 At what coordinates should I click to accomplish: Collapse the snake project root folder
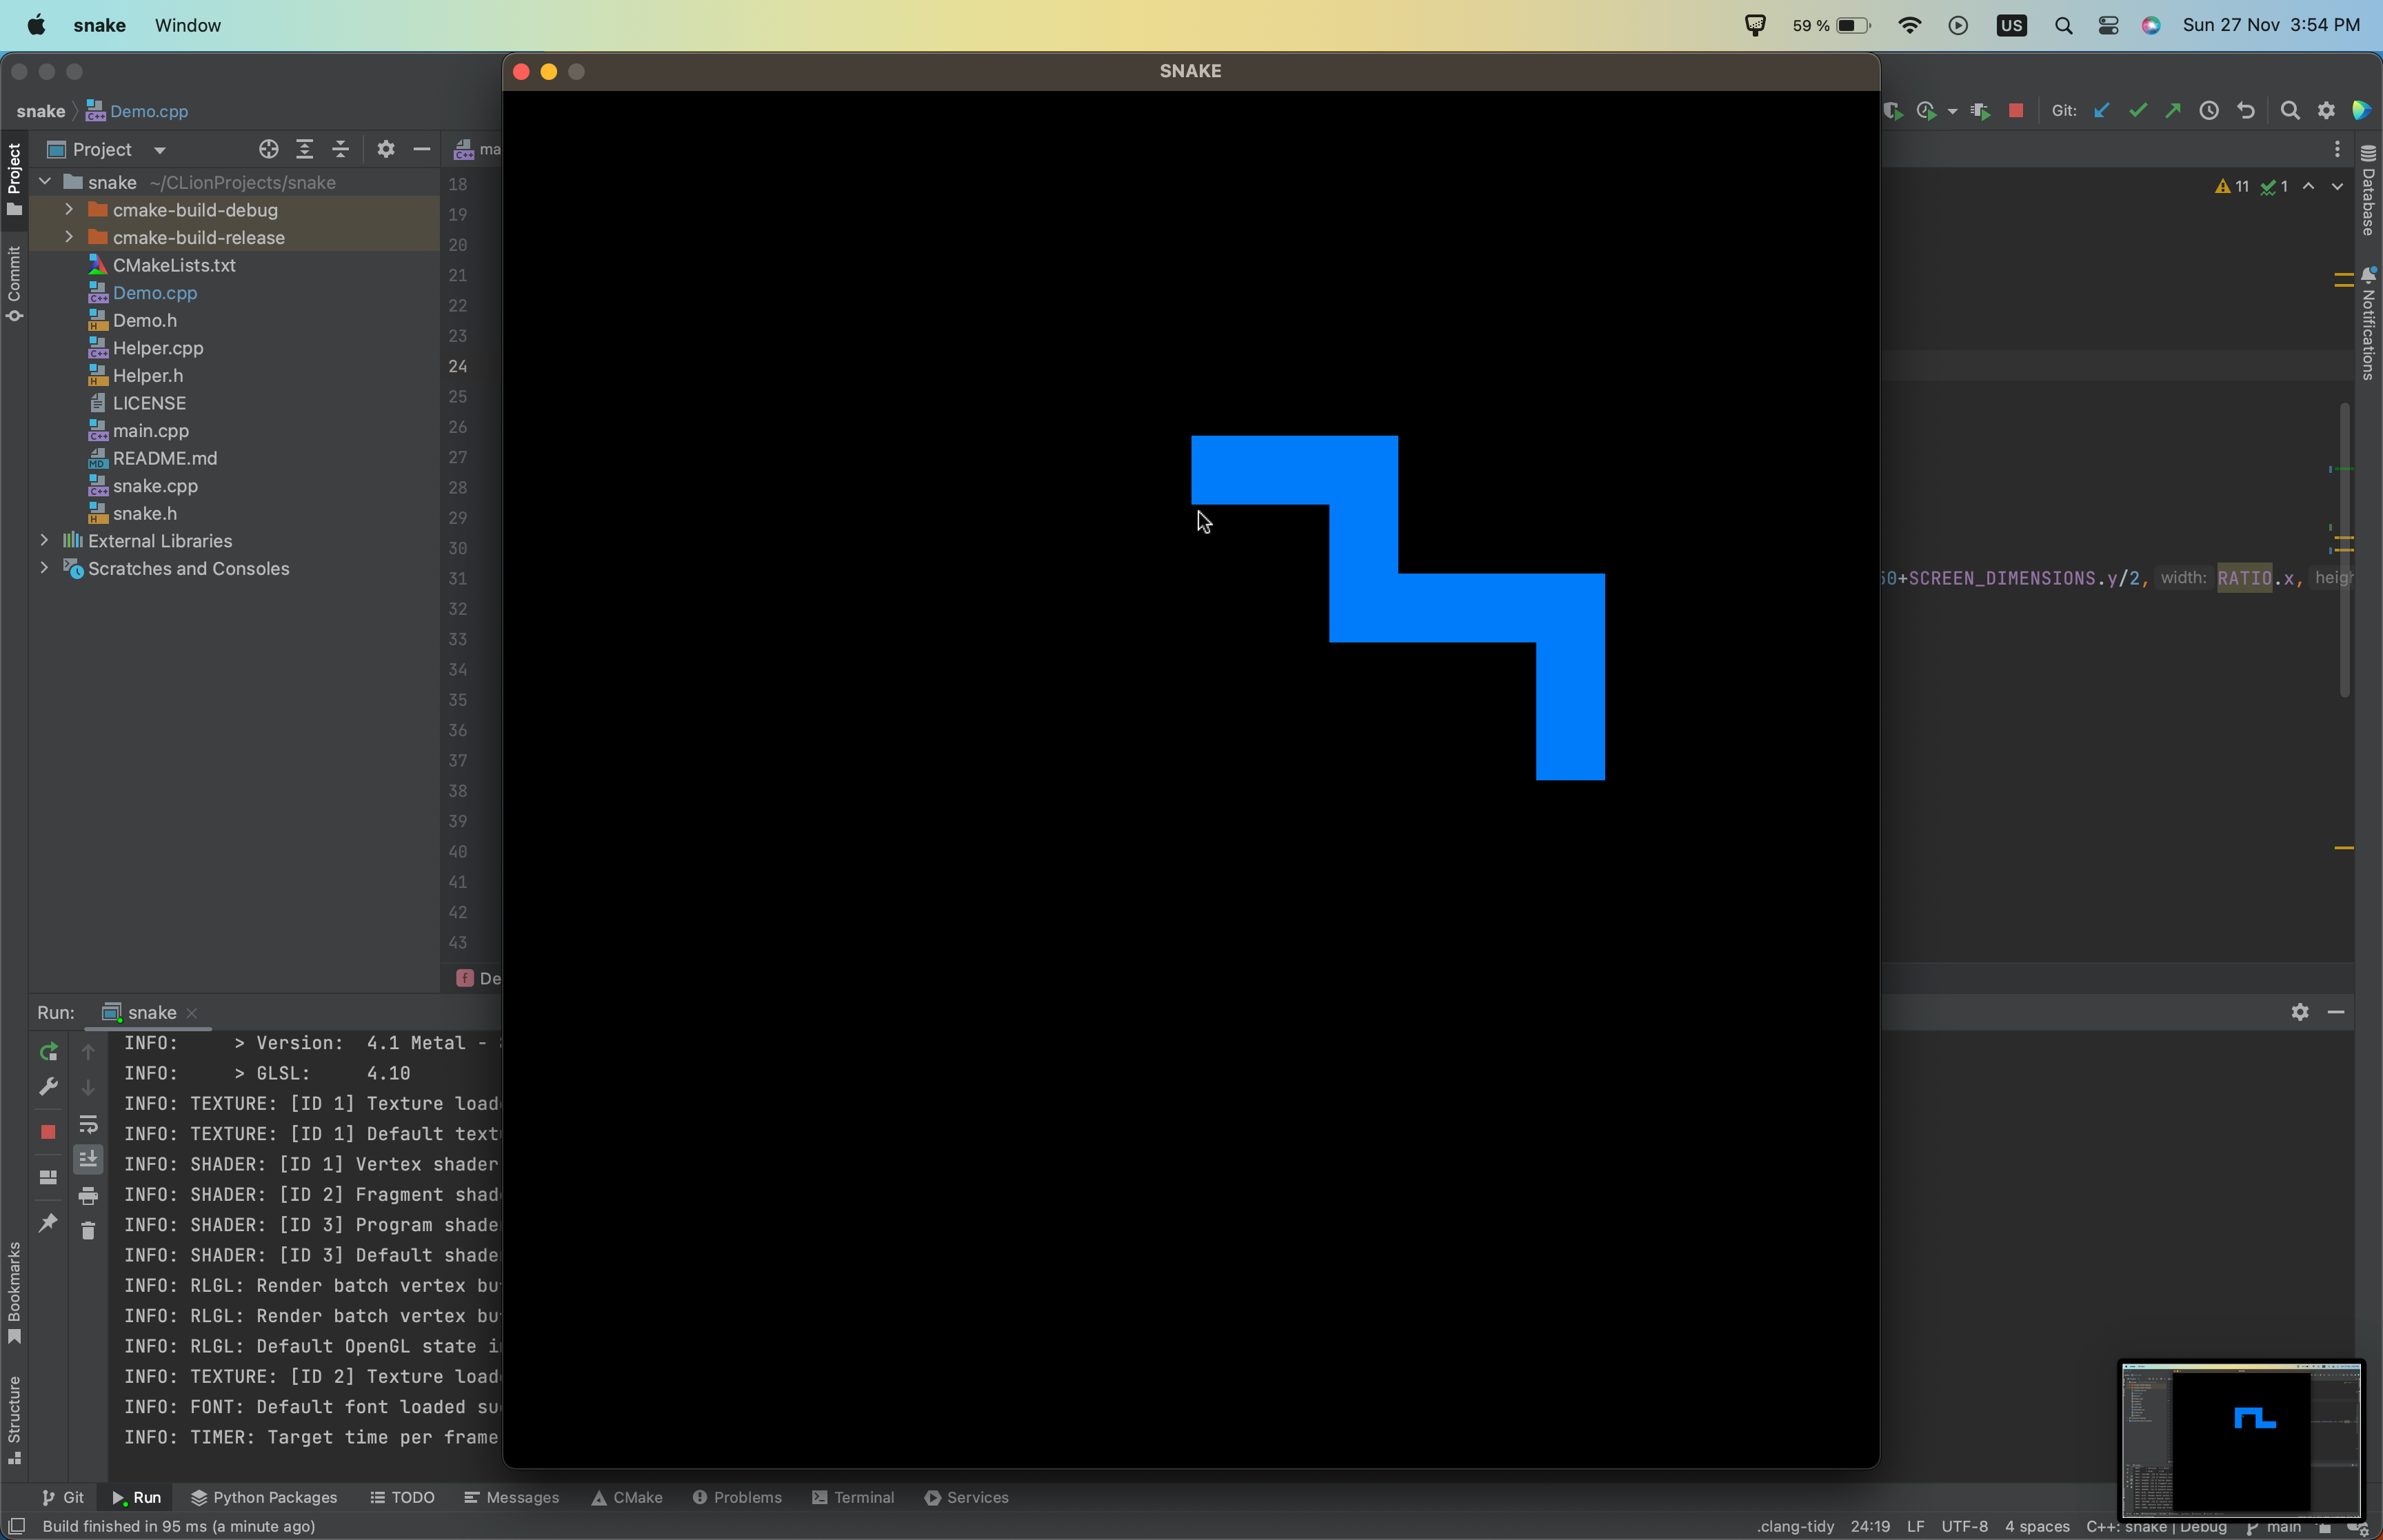(x=44, y=182)
